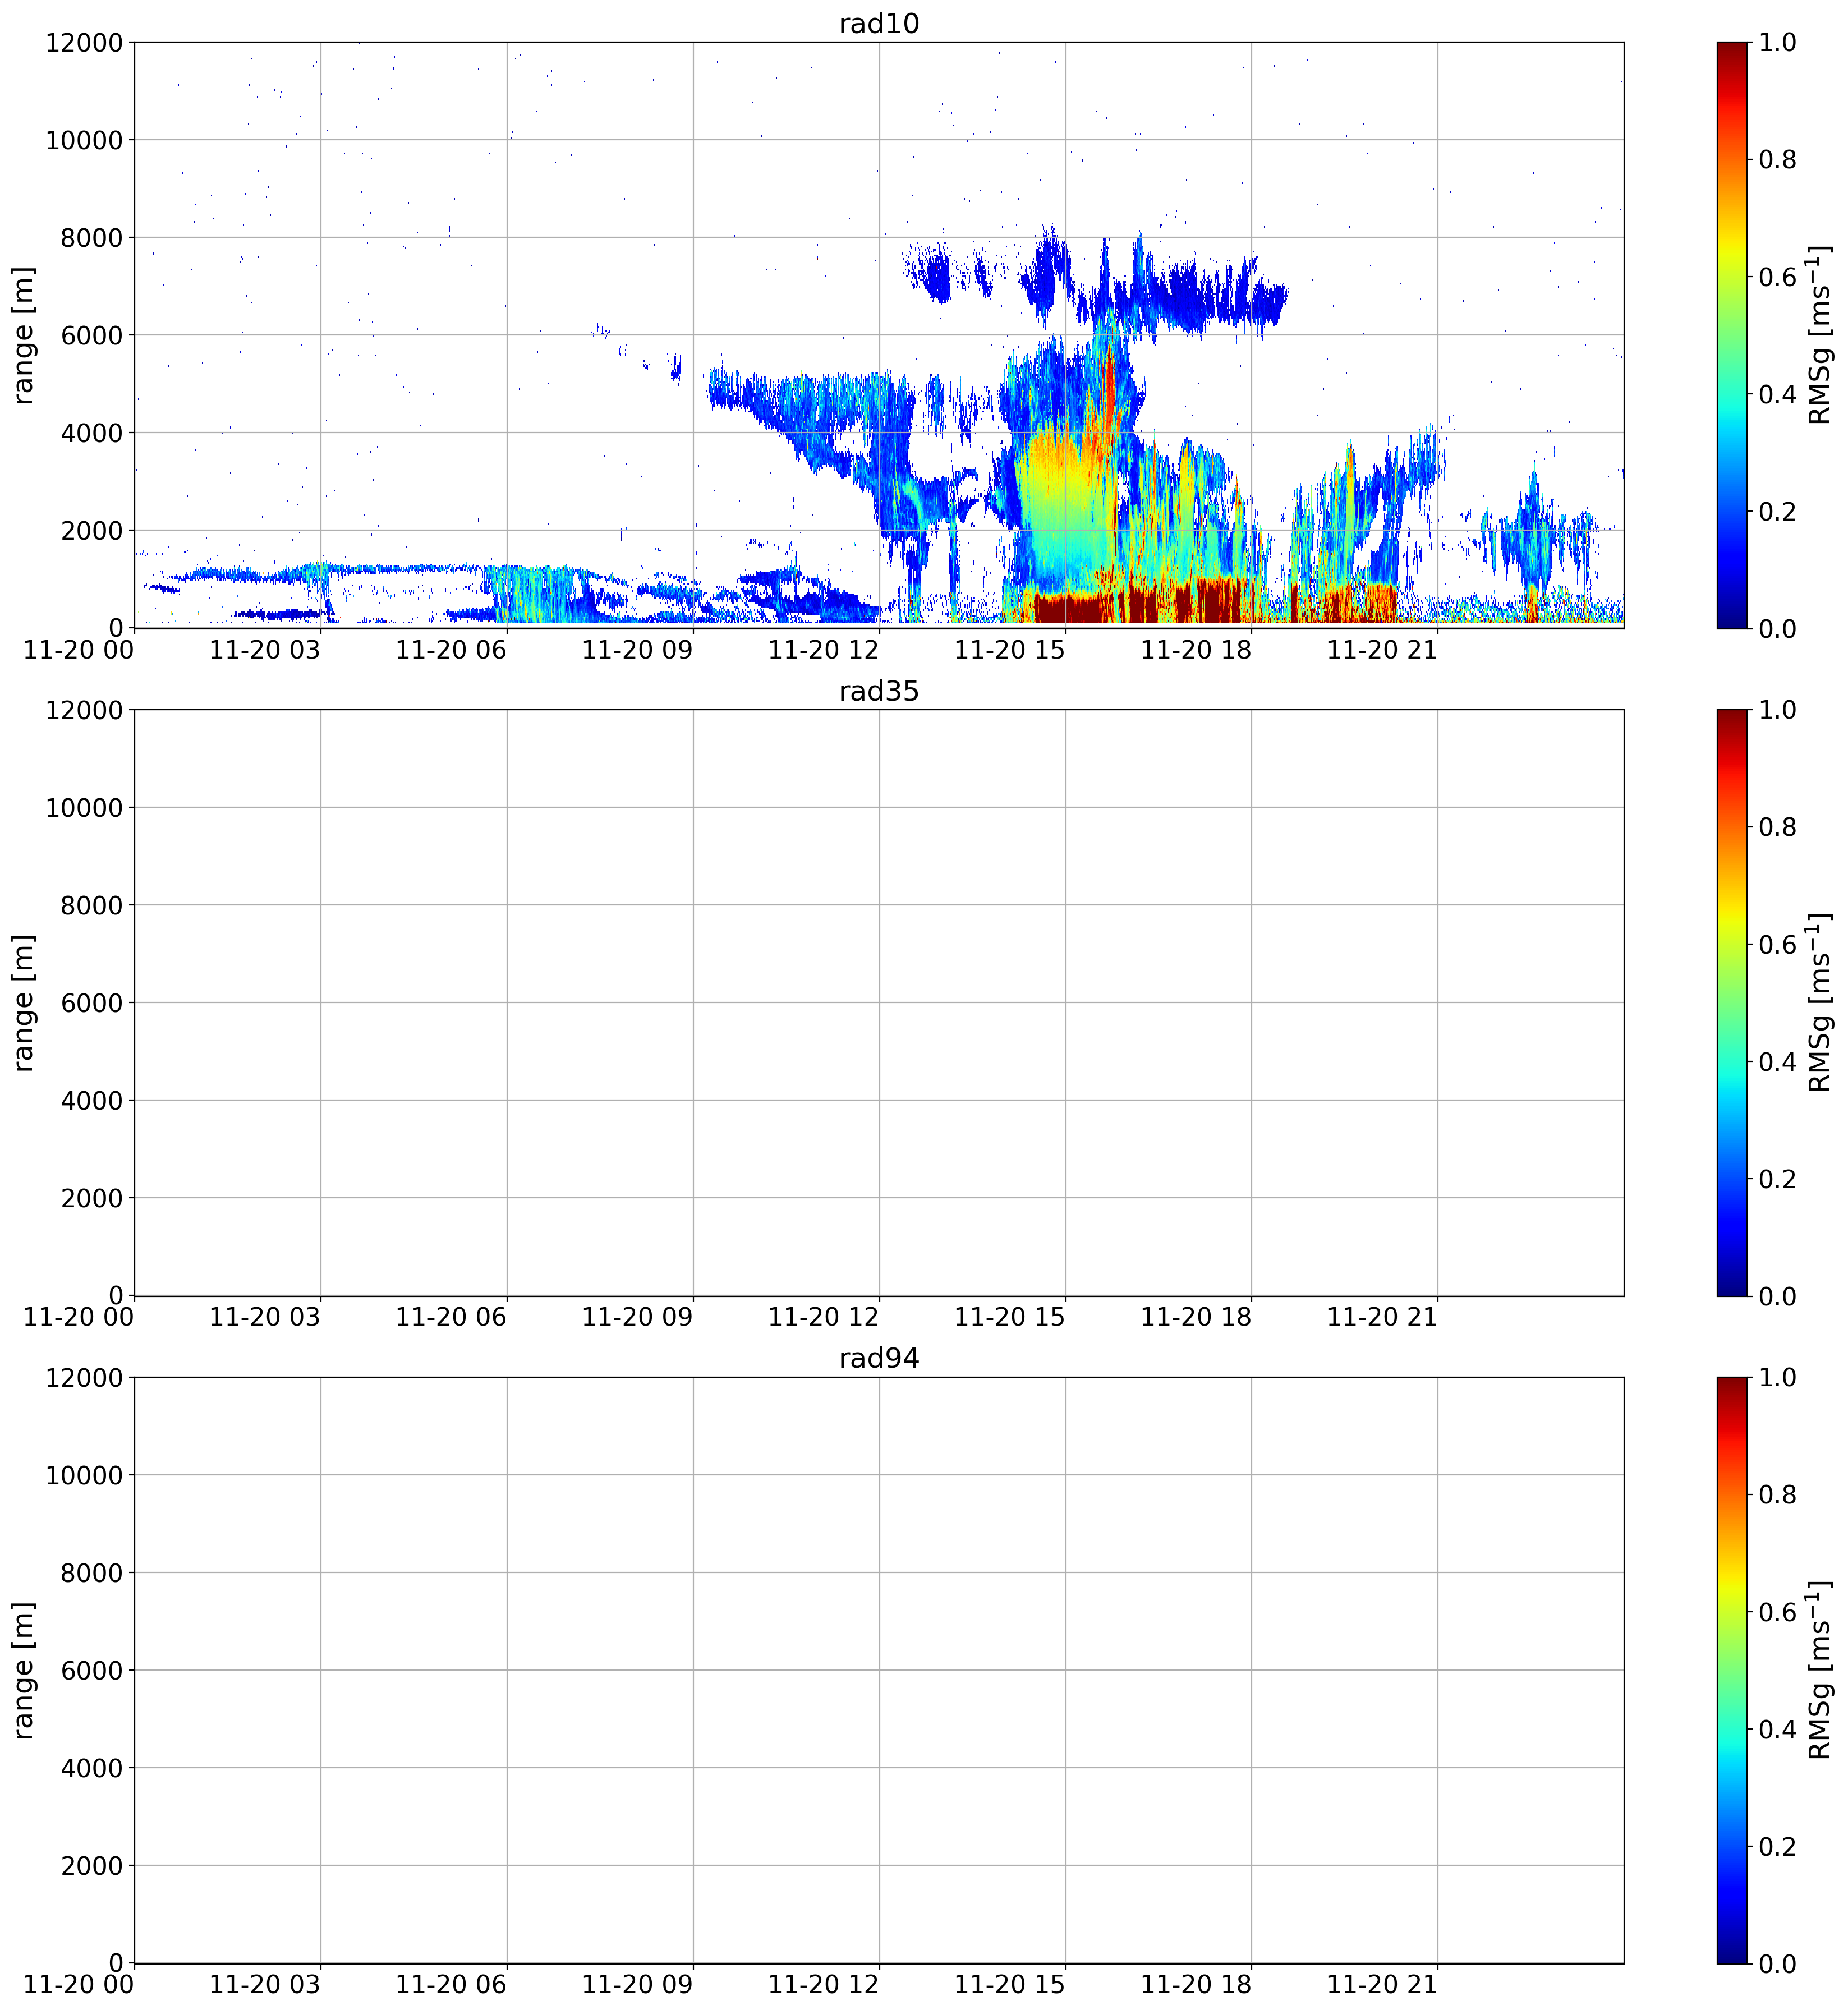
Task: Click the 11-20 09 tick under rad10
Action: point(638,650)
